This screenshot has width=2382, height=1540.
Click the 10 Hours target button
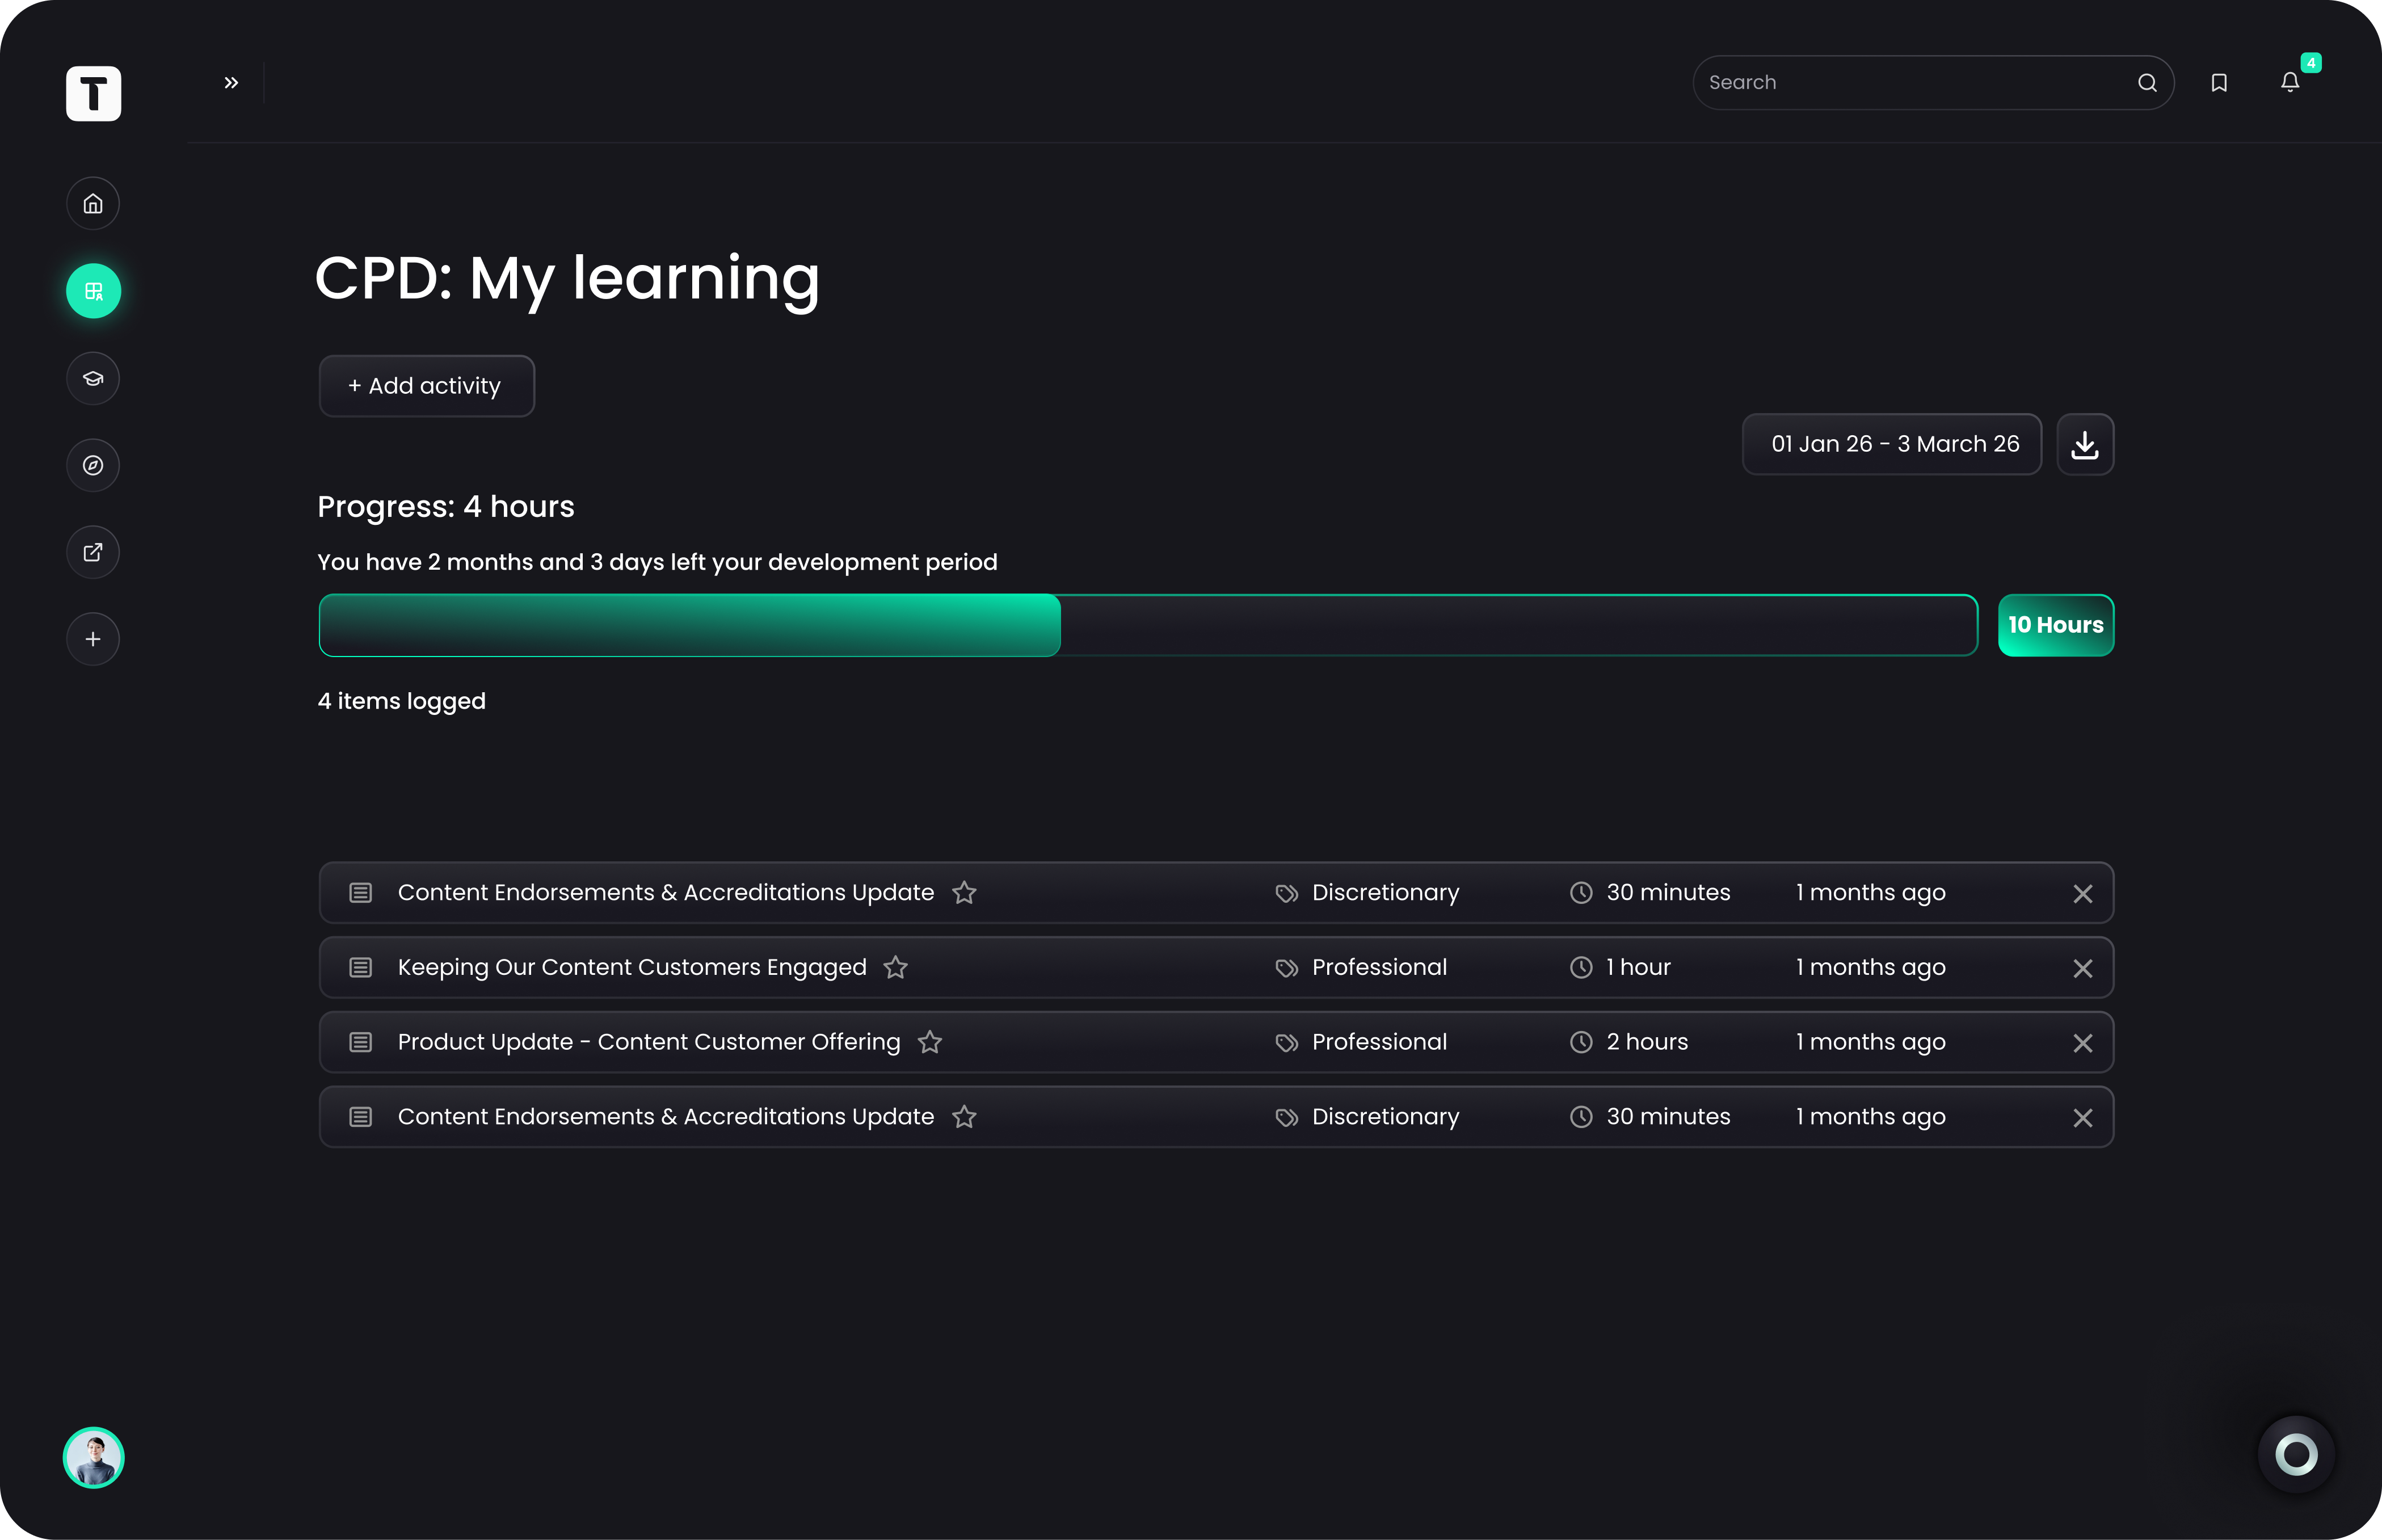pos(2055,625)
